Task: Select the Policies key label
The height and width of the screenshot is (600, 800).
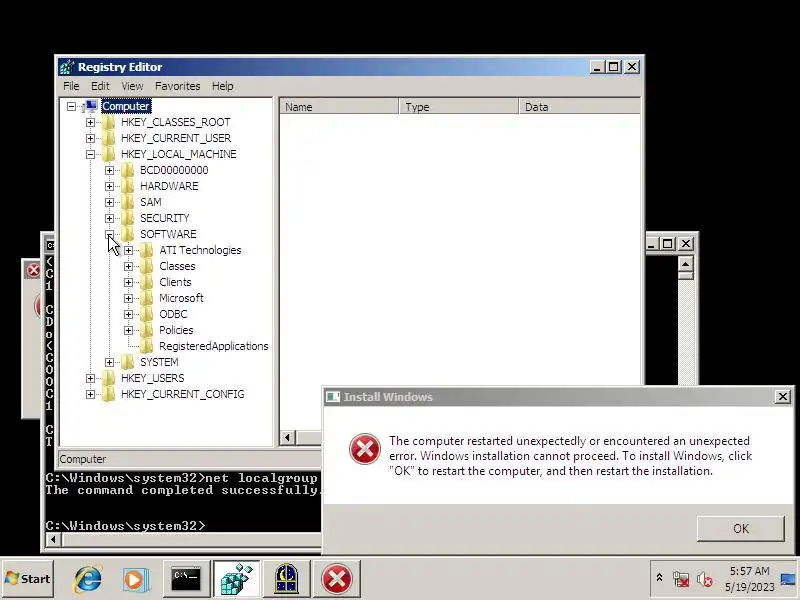Action: click(176, 330)
